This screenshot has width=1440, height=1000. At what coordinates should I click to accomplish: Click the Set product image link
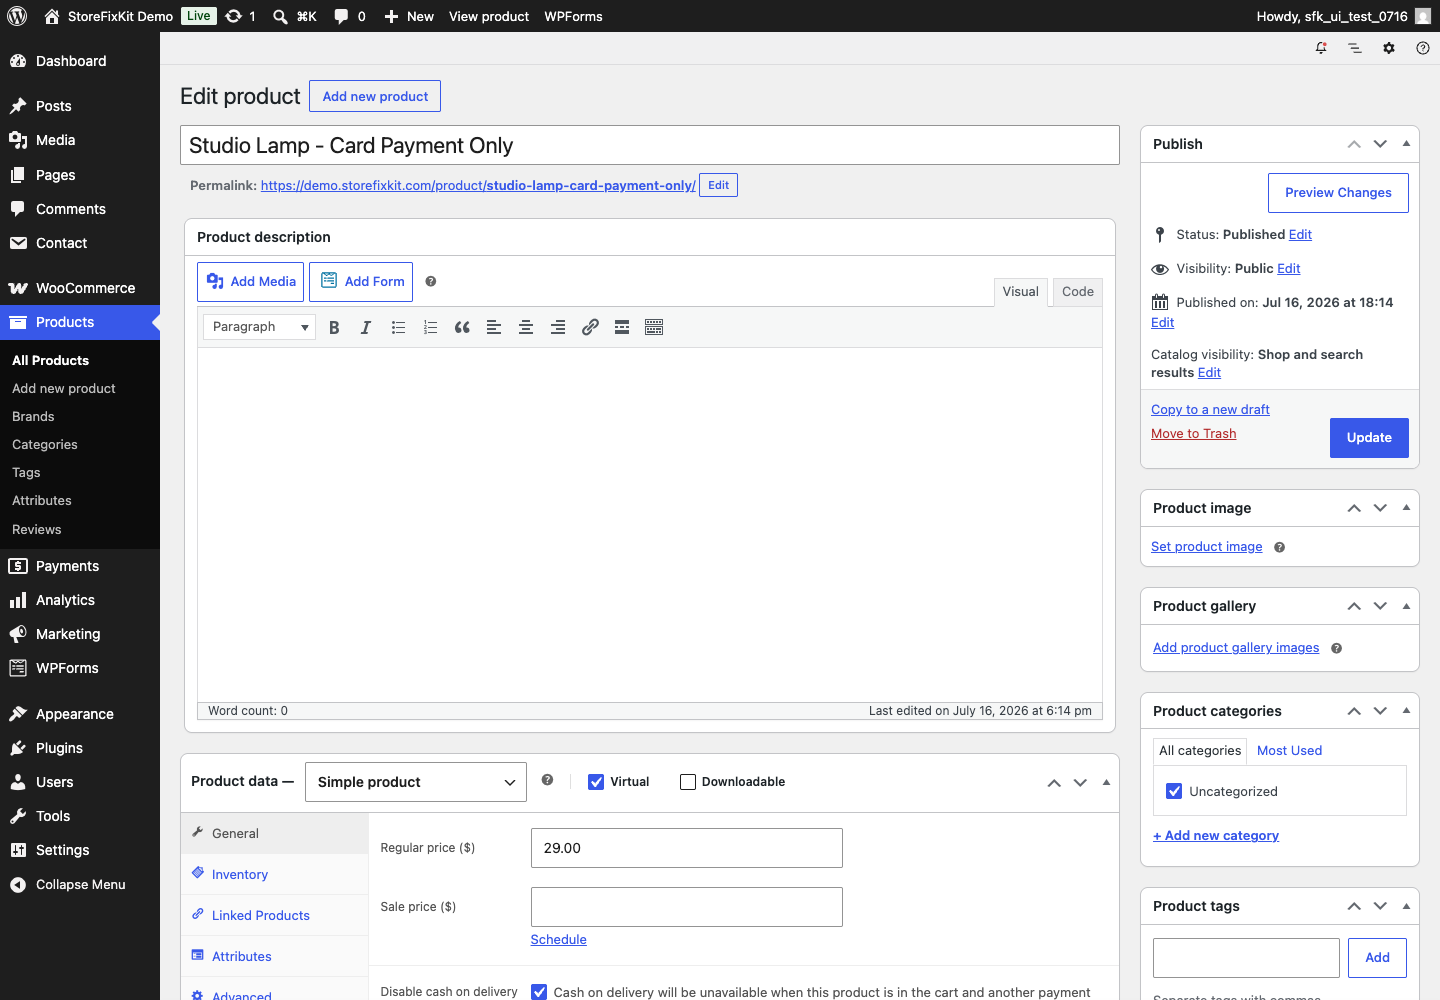(1206, 547)
